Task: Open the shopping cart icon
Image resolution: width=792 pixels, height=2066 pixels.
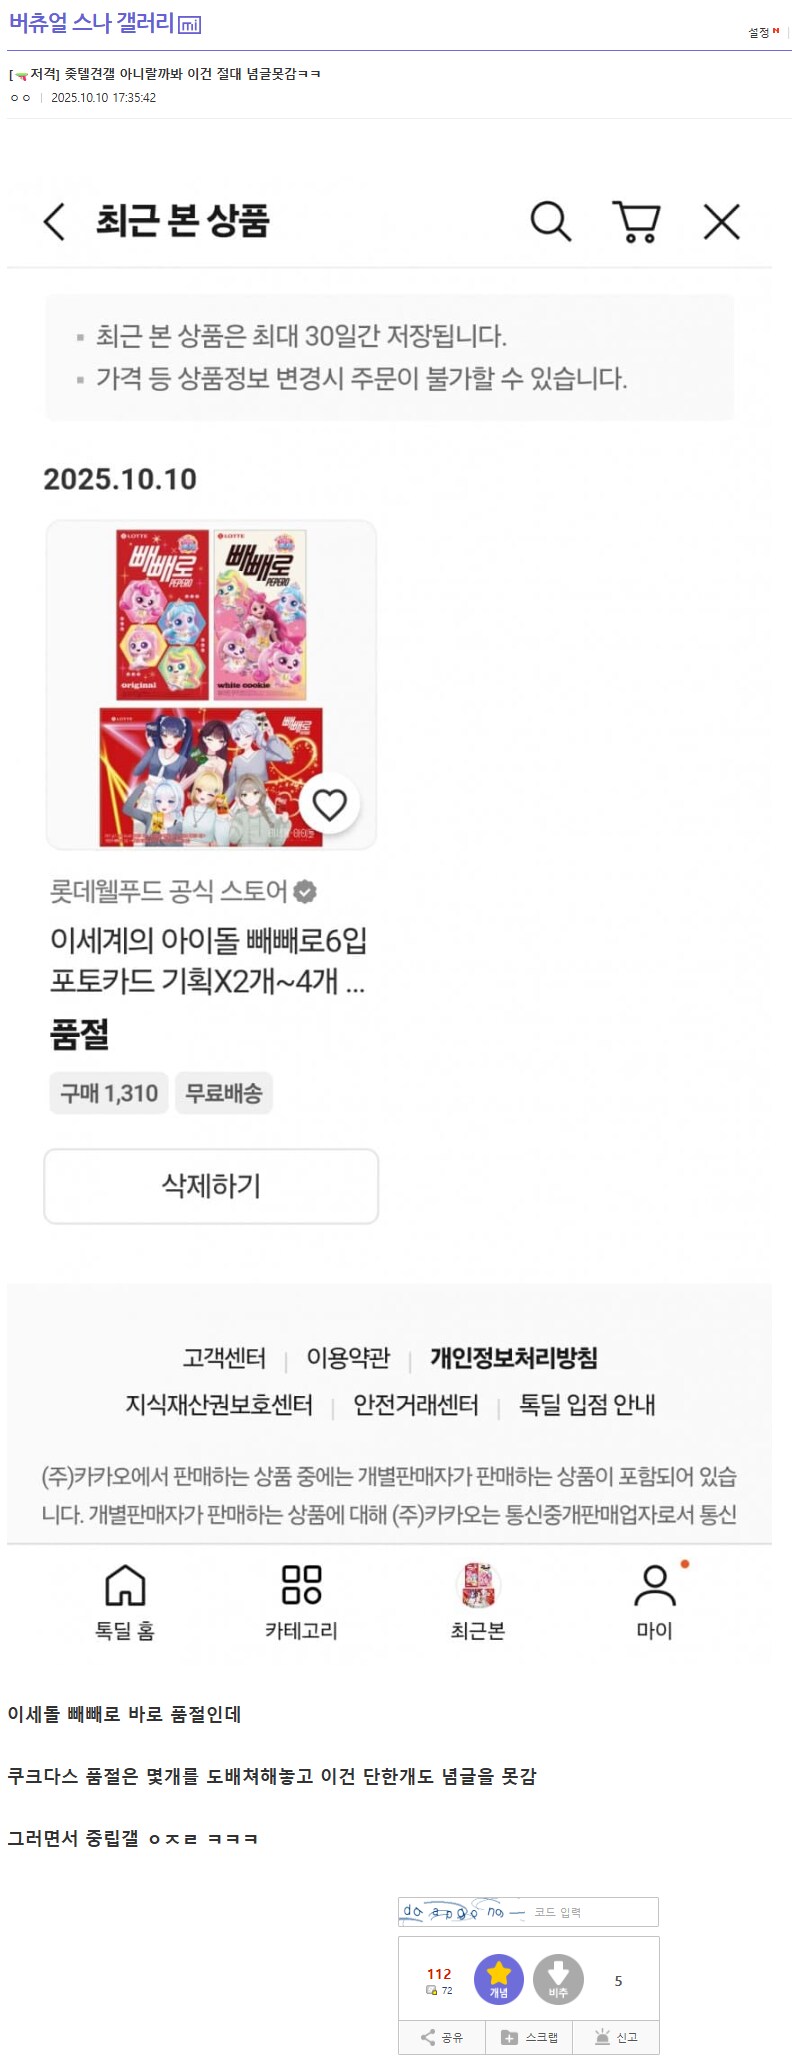Action: [636, 222]
